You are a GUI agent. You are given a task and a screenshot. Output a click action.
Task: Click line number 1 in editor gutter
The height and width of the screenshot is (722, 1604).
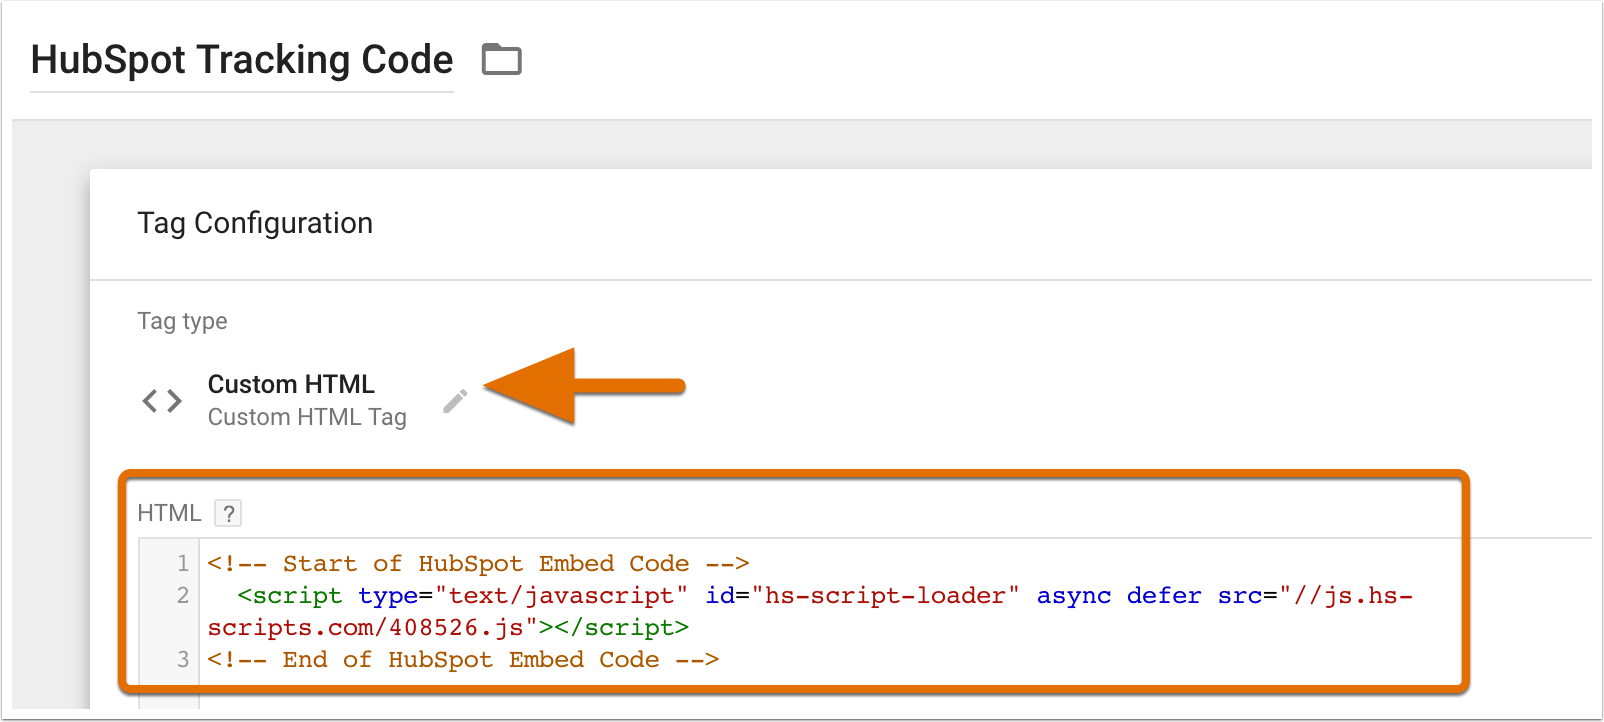(183, 564)
